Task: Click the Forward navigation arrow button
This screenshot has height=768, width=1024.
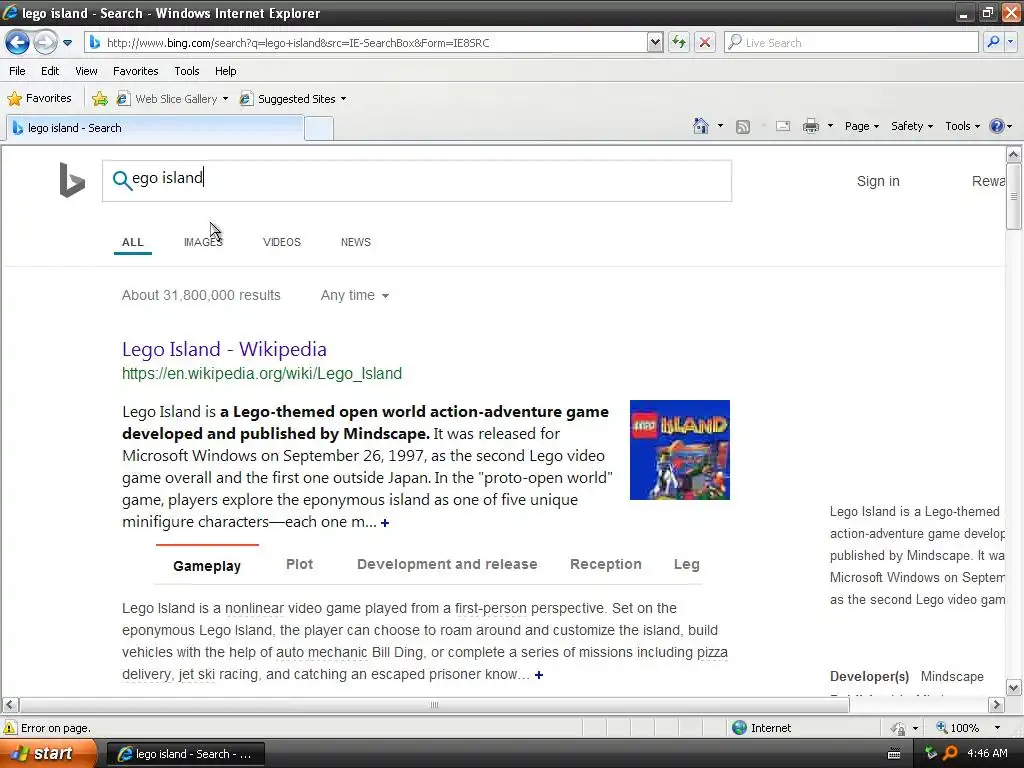Action: point(45,43)
